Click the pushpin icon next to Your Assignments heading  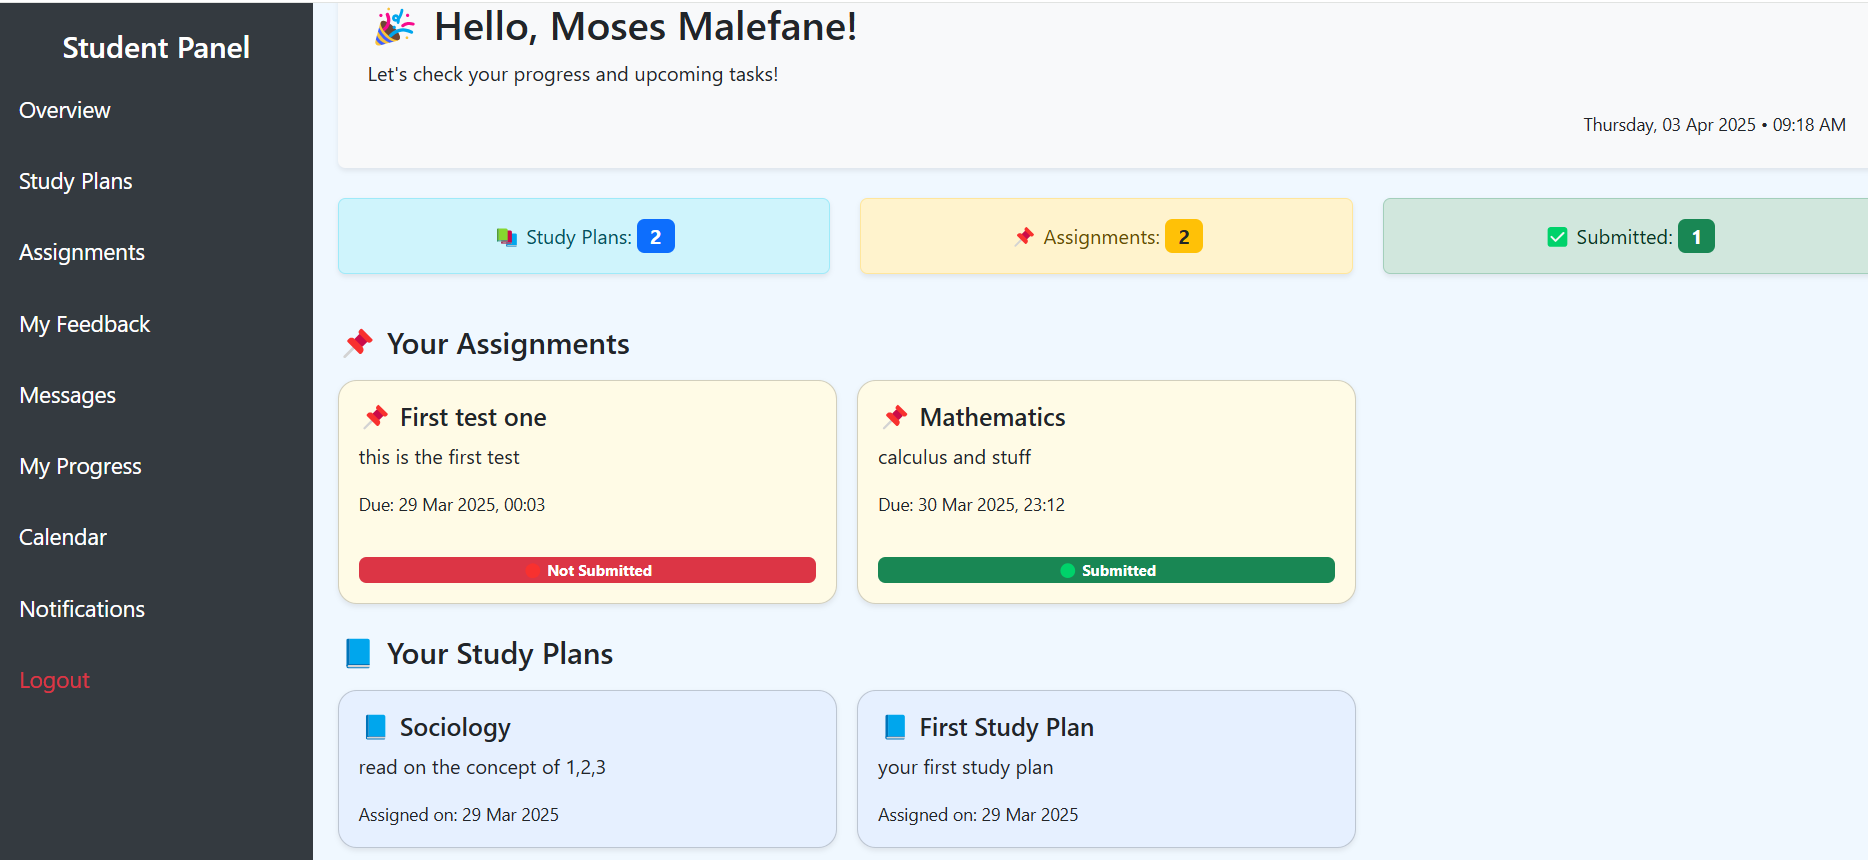[359, 344]
